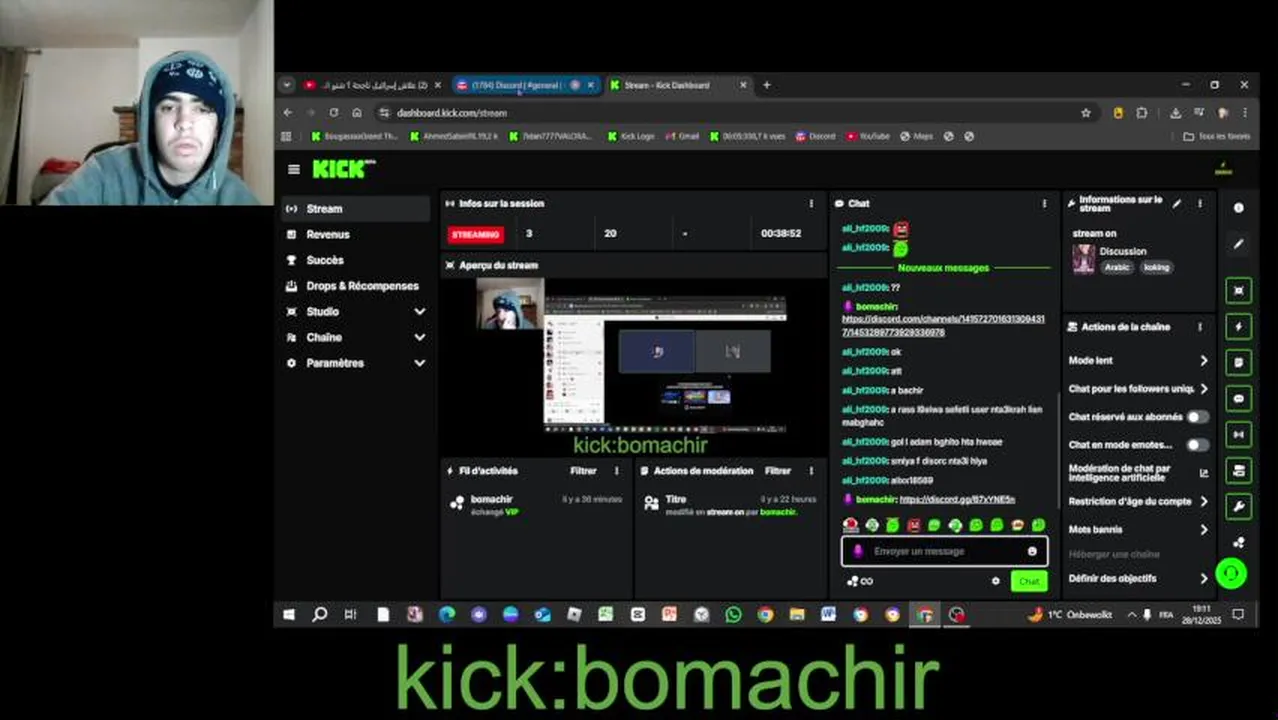Image resolution: width=1278 pixels, height=720 pixels.
Task: Click the green KICK logo
Action: tap(343, 169)
